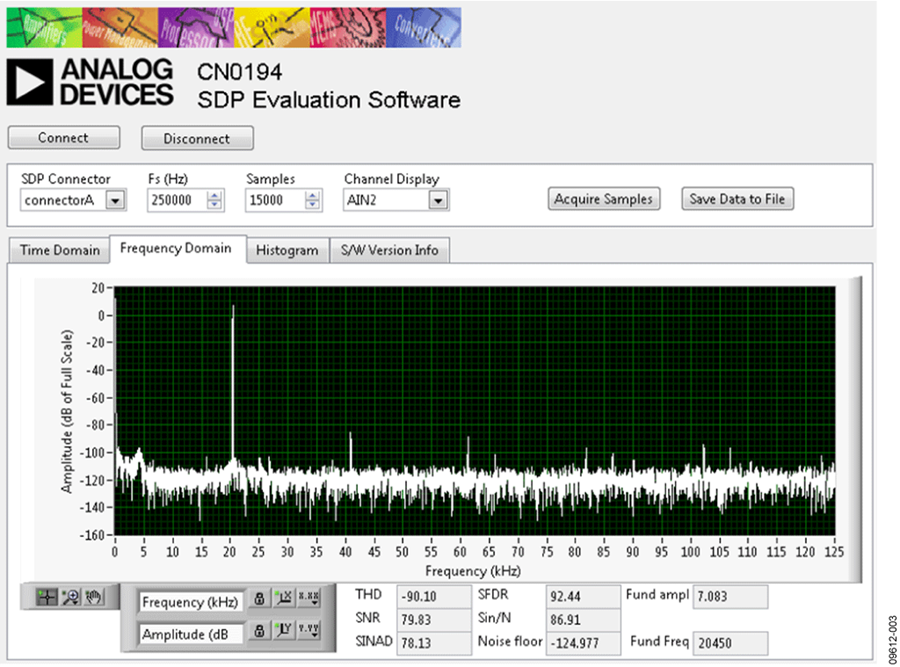Activate the zoom magnifier graph tool

click(71, 598)
